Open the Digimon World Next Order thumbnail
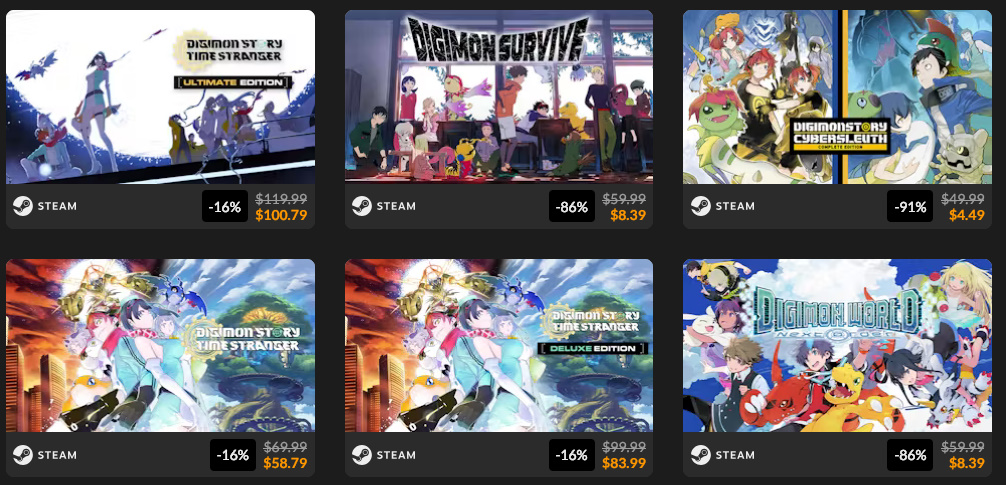The width and height of the screenshot is (1006, 485). coord(837,345)
